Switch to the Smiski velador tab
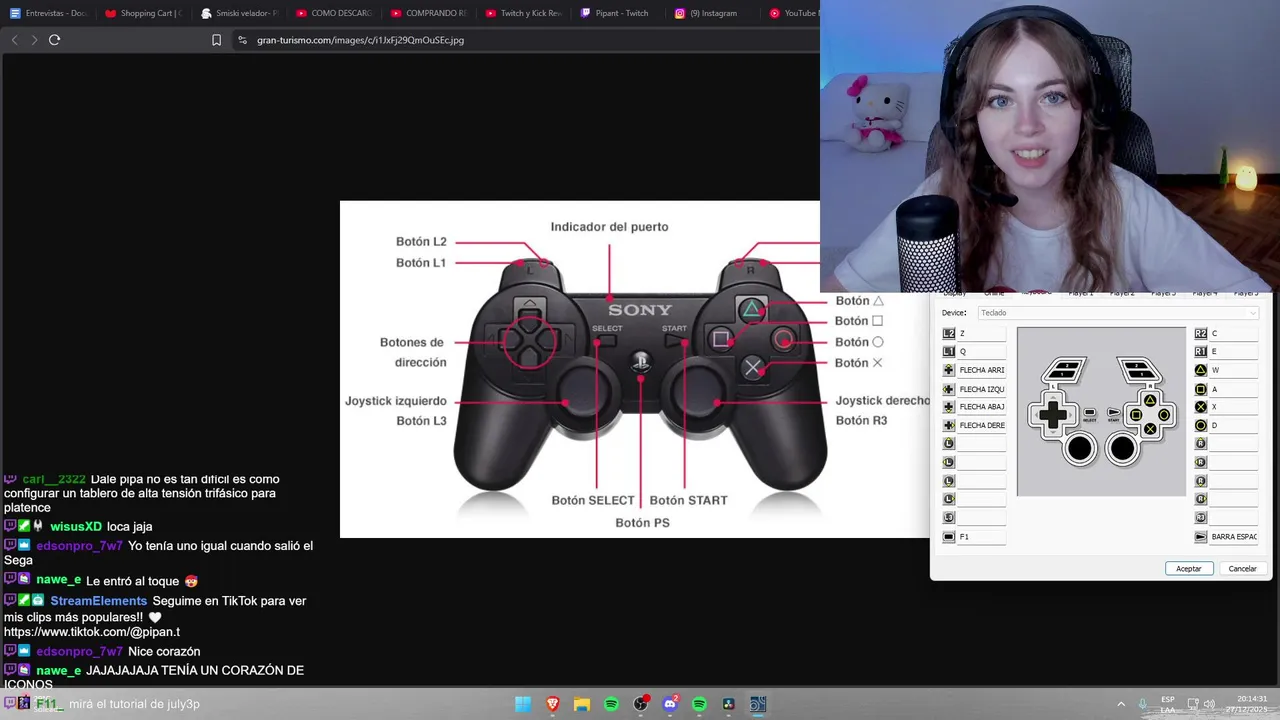Viewport: 1280px width, 720px height. coord(239,13)
